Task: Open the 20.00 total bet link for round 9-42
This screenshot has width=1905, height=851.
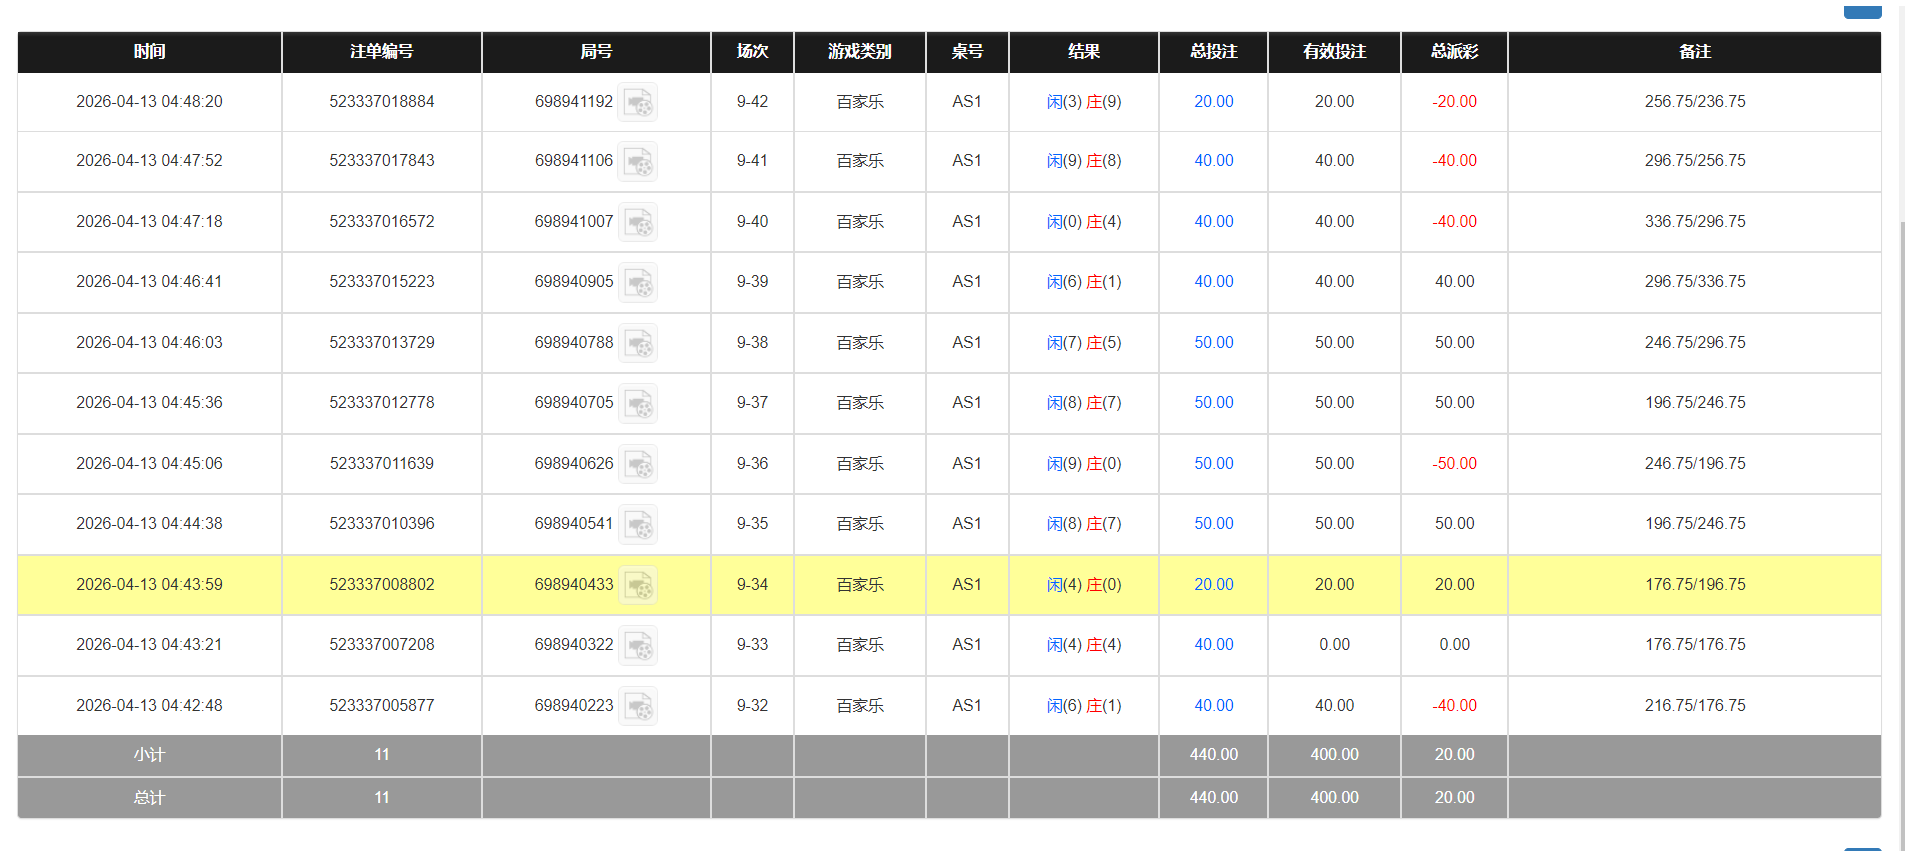Action: [1213, 102]
